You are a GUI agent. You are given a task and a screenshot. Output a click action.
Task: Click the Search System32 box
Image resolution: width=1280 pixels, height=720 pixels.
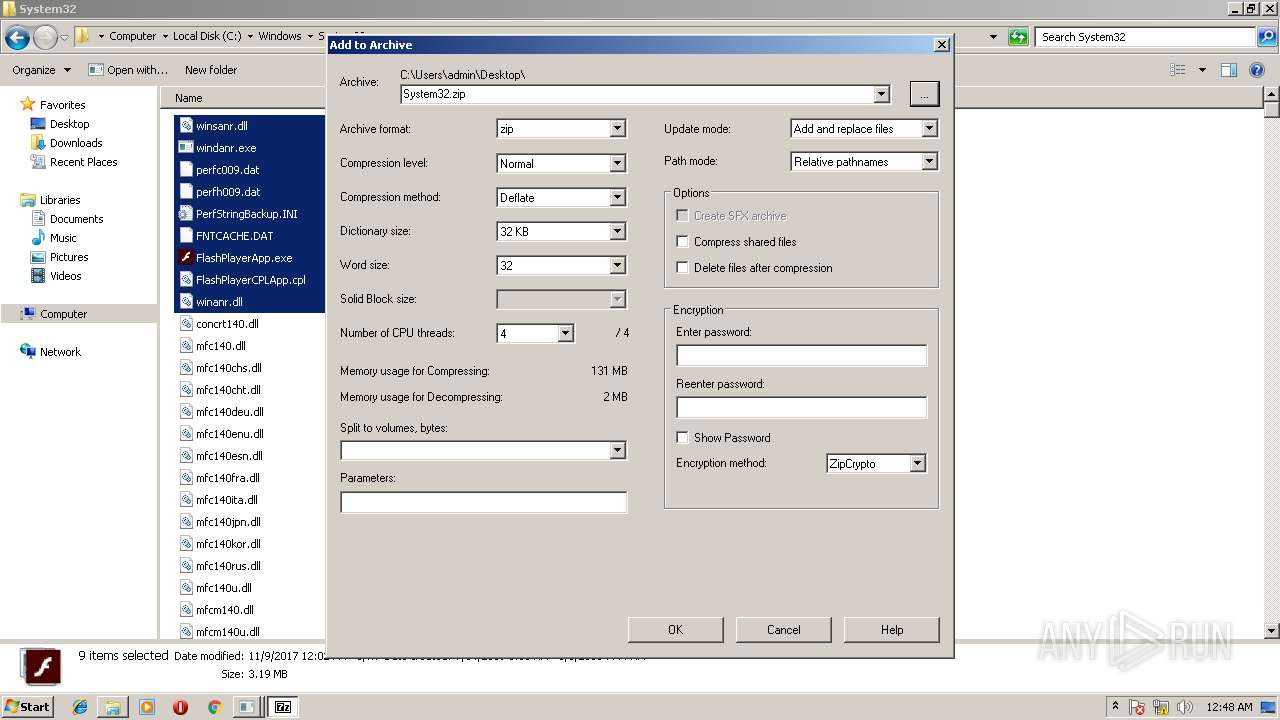[1146, 37]
